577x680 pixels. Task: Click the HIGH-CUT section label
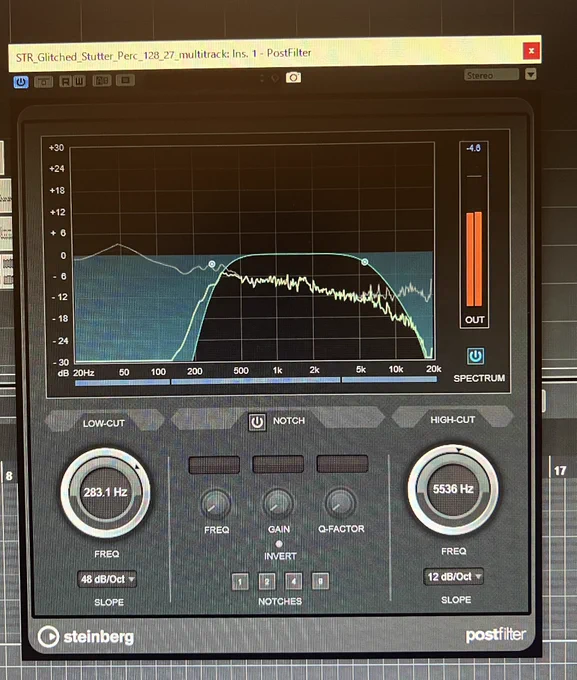pyautogui.click(x=452, y=420)
